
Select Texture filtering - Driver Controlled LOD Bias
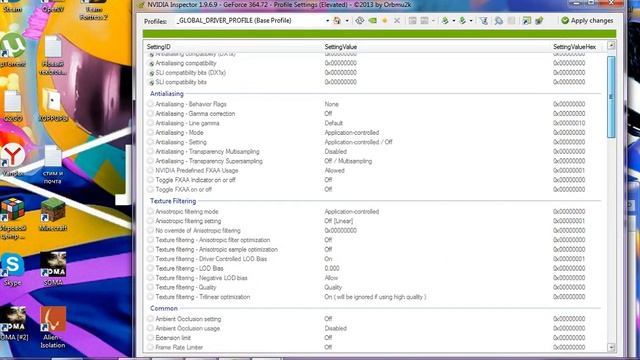click(x=375, y=259)
